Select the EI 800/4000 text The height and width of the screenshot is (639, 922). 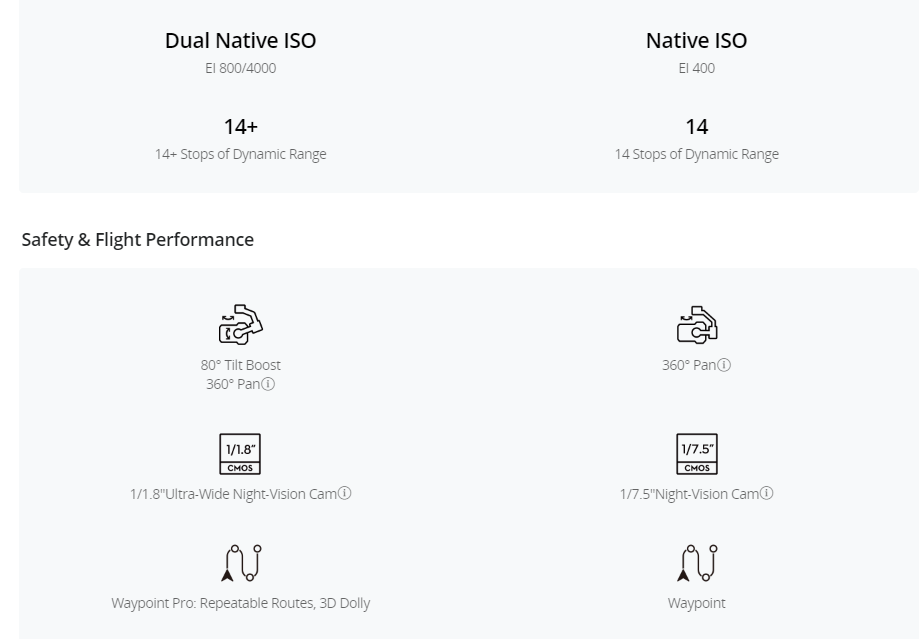(240, 68)
